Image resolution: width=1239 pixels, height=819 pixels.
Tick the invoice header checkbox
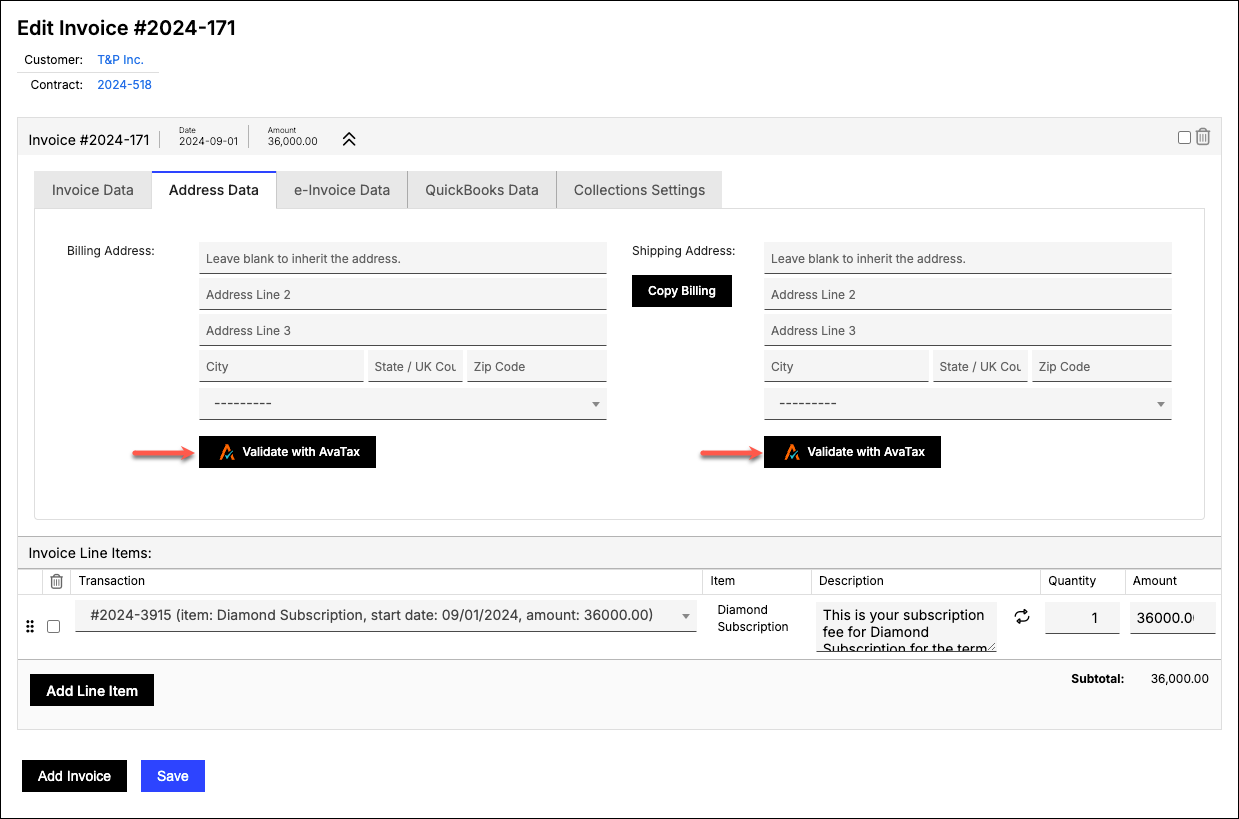pyautogui.click(x=1184, y=138)
